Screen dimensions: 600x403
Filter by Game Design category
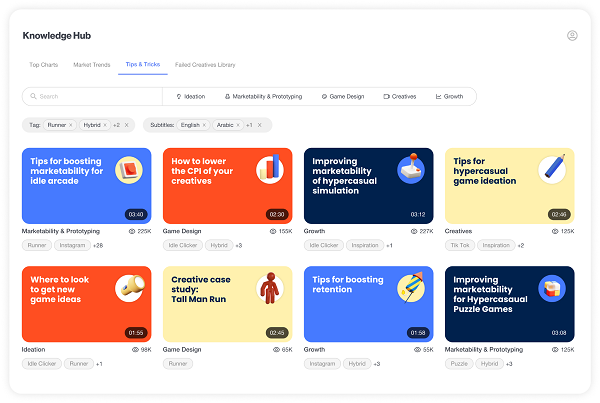[343, 97]
